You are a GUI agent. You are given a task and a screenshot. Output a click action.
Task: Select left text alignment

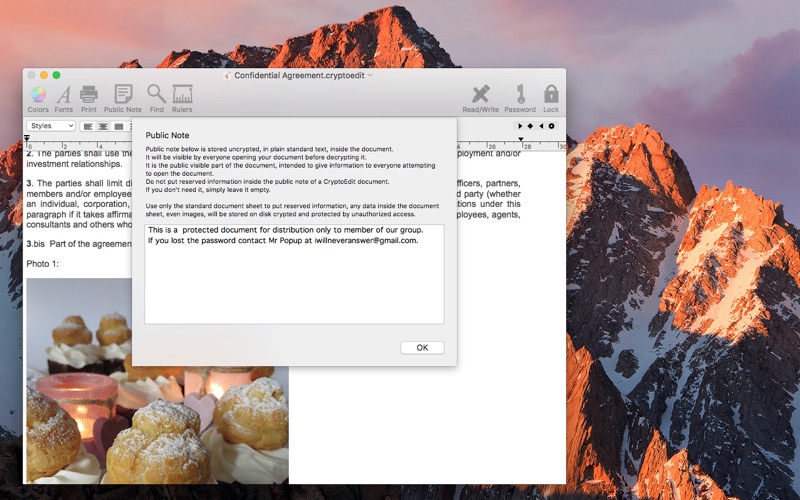88,126
